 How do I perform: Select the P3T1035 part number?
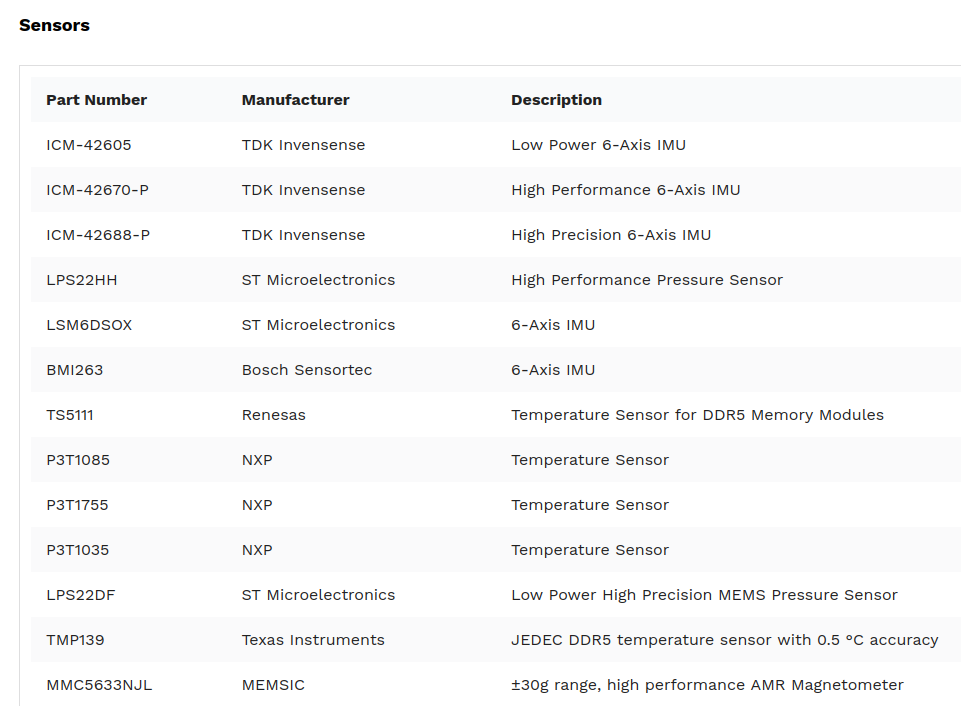[78, 550]
